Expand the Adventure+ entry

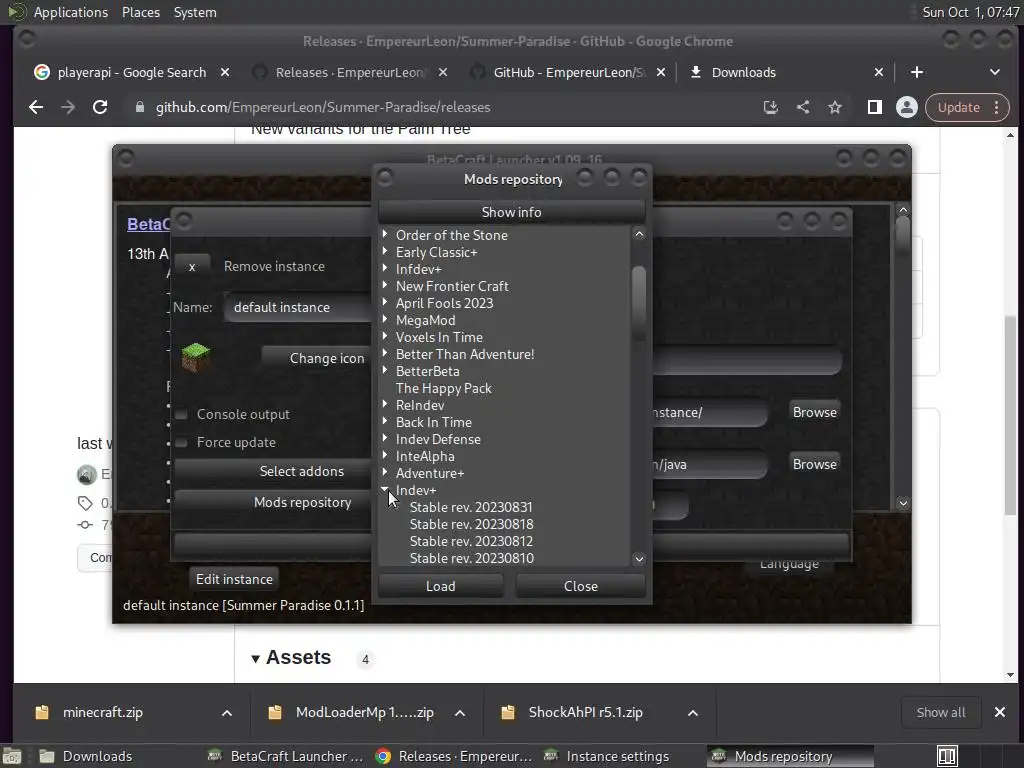[385, 472]
